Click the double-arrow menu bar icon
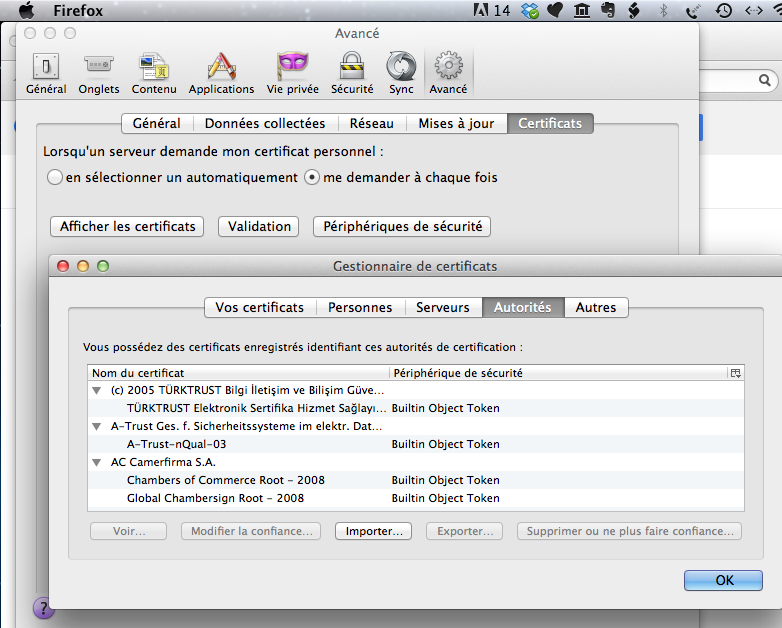 coord(754,10)
